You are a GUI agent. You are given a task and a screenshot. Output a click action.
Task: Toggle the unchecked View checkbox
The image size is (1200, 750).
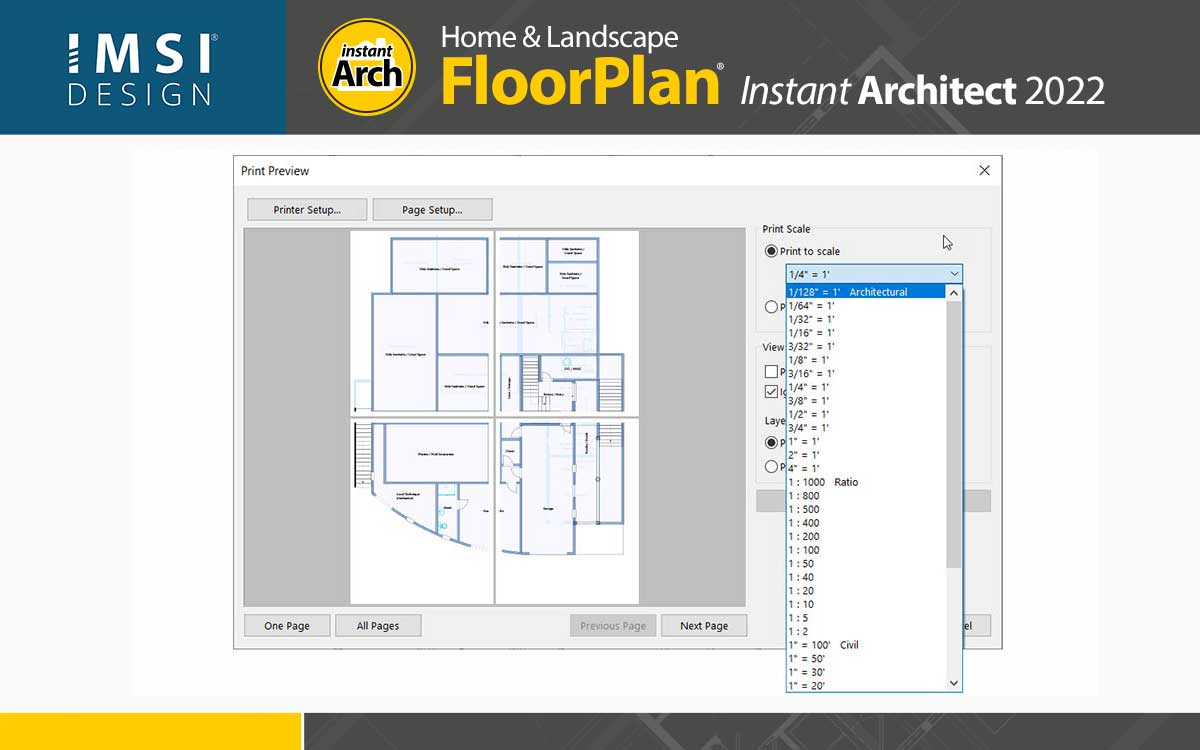pyautogui.click(x=771, y=372)
